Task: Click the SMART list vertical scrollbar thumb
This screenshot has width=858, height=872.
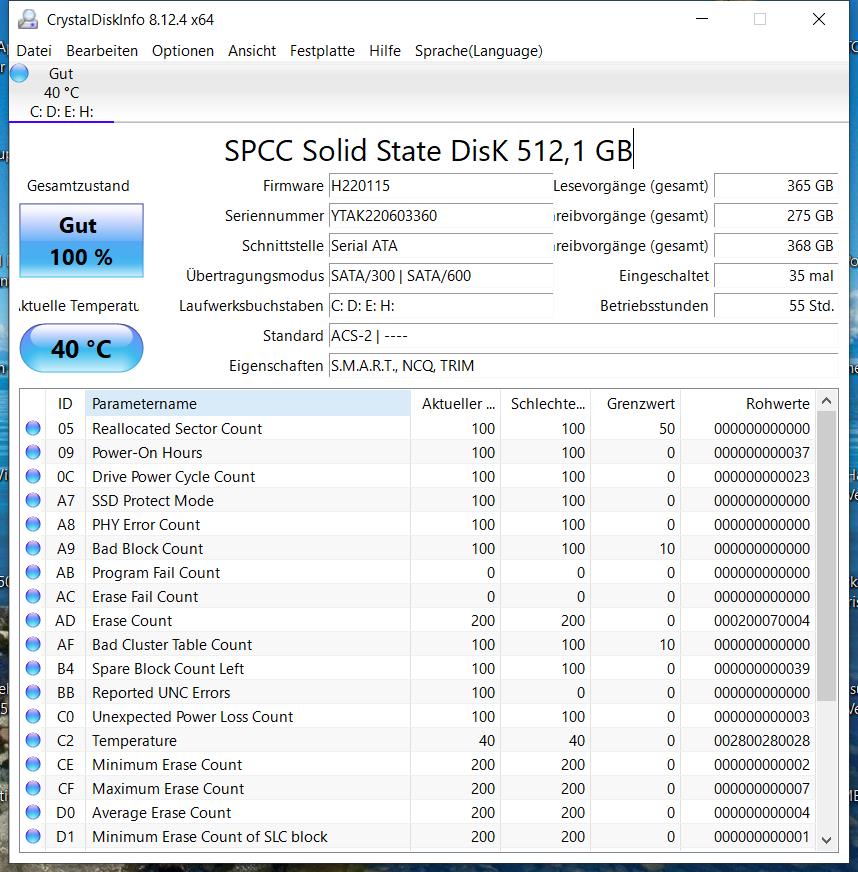Action: click(826, 556)
